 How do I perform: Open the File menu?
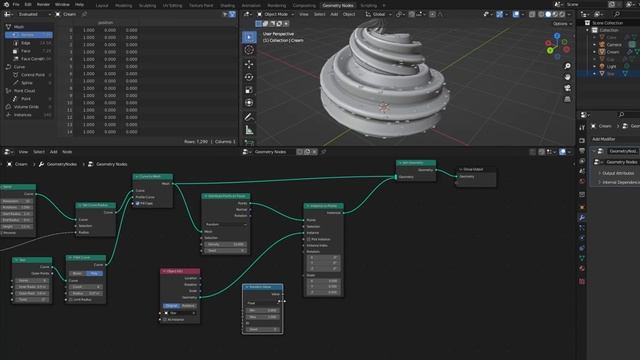click(x=16, y=4)
